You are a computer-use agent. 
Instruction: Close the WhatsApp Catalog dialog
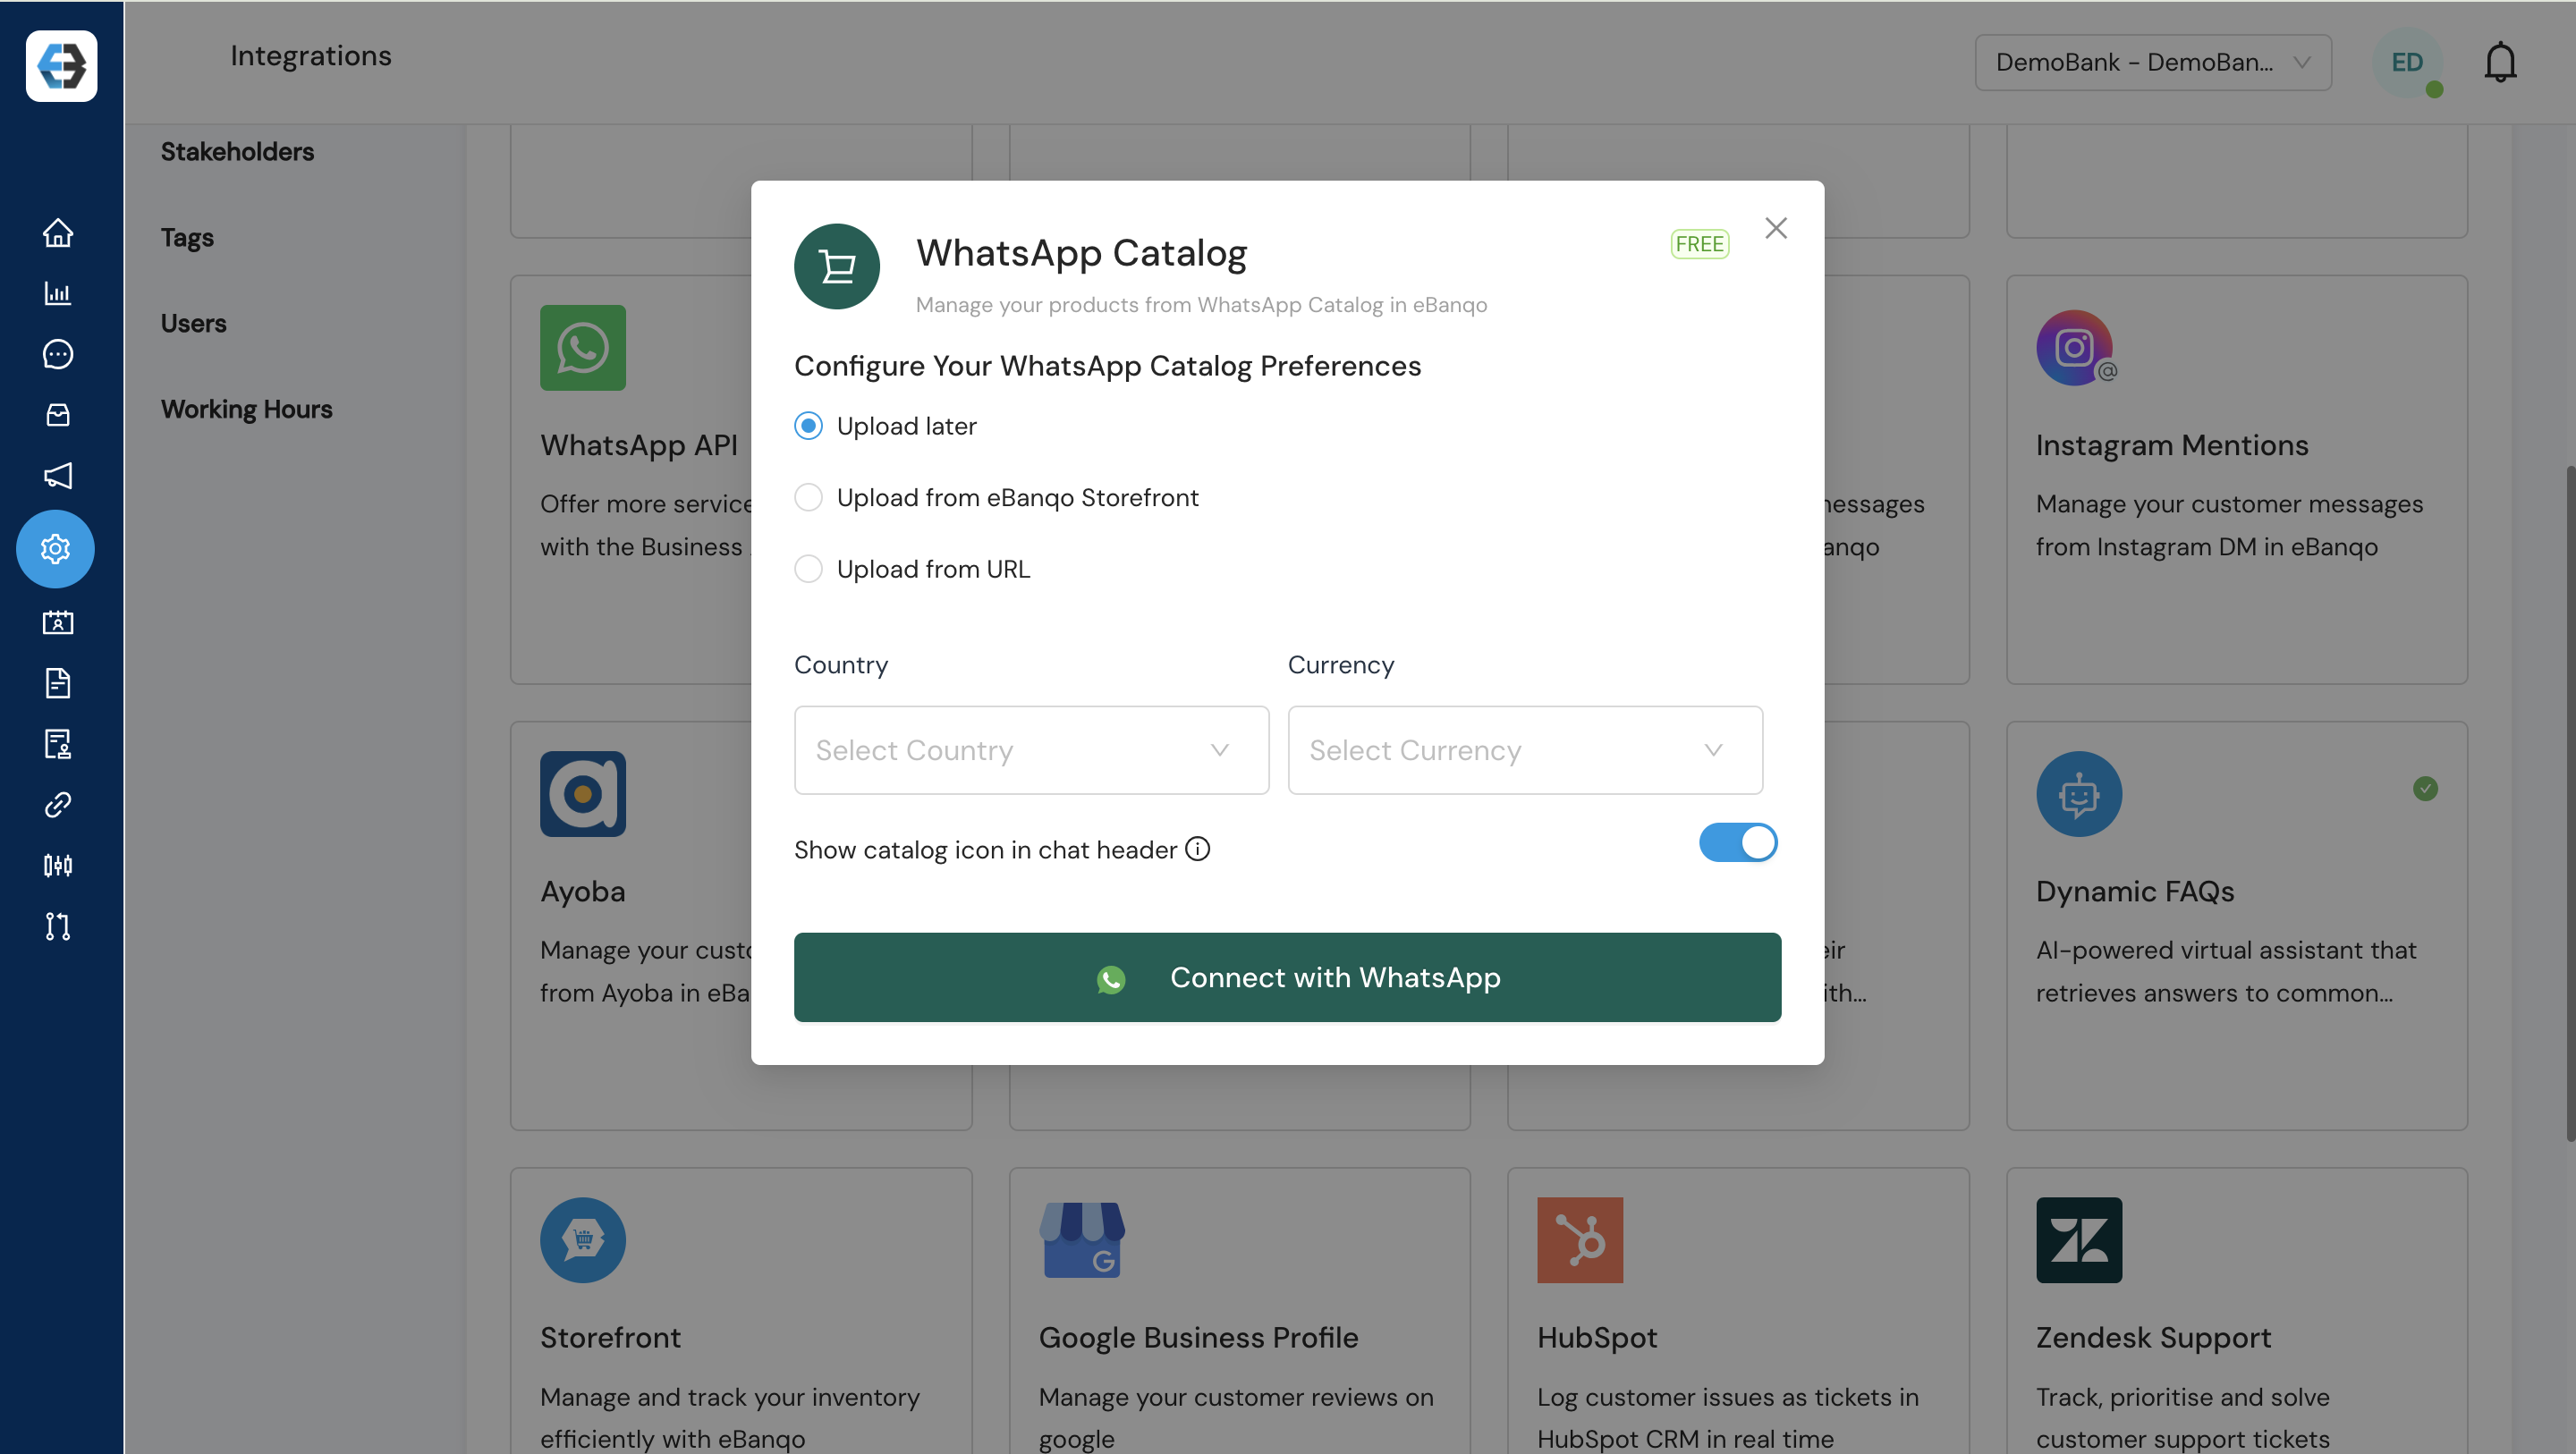pyautogui.click(x=1776, y=228)
